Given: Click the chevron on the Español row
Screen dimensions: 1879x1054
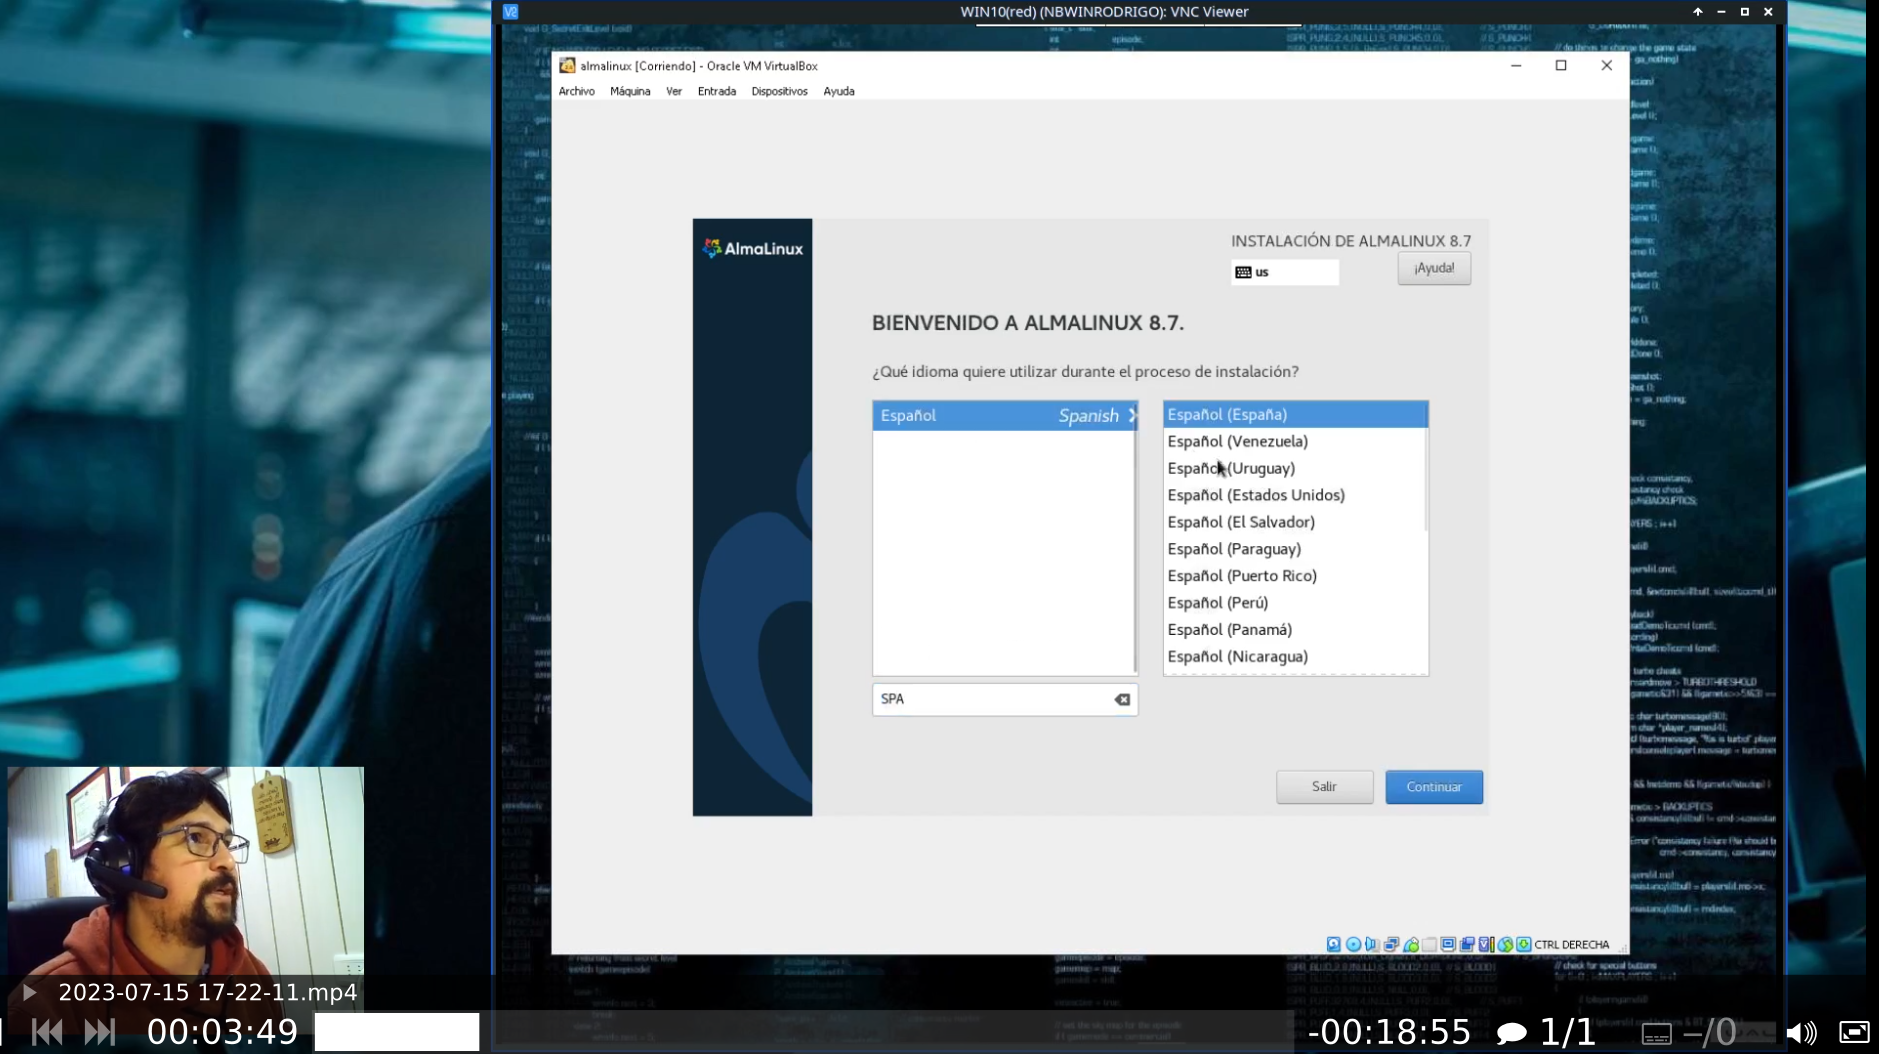Looking at the screenshot, I should [x=1132, y=416].
